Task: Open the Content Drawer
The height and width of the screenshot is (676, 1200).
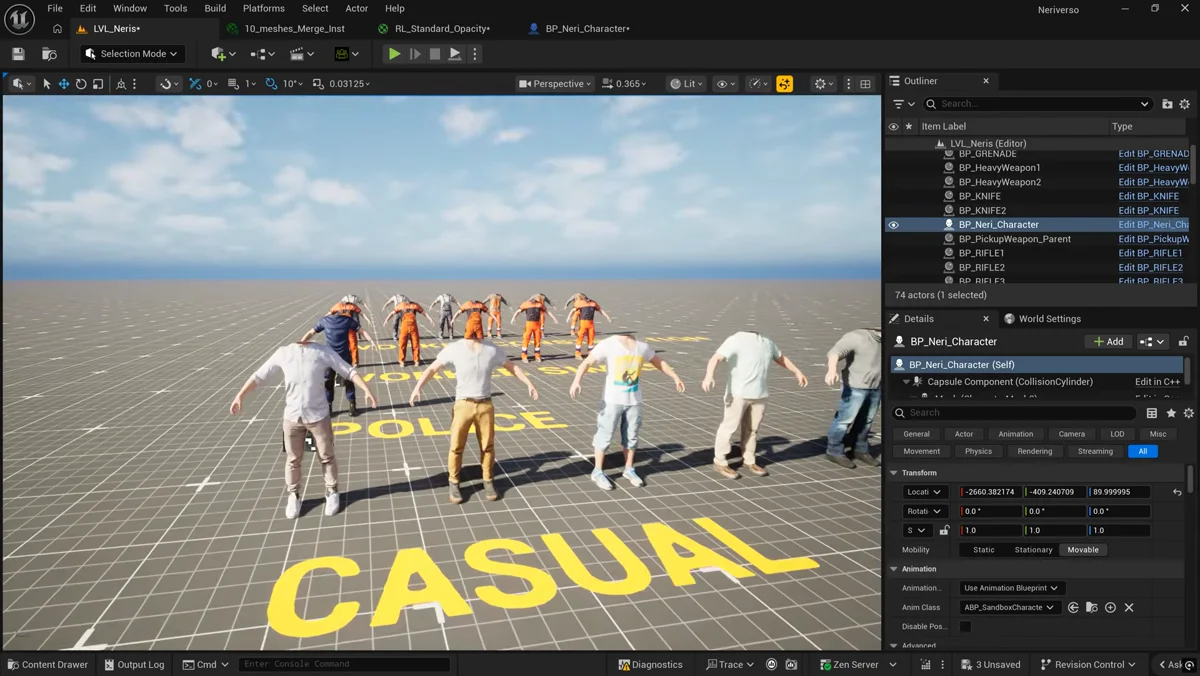Action: pyautogui.click(x=47, y=664)
